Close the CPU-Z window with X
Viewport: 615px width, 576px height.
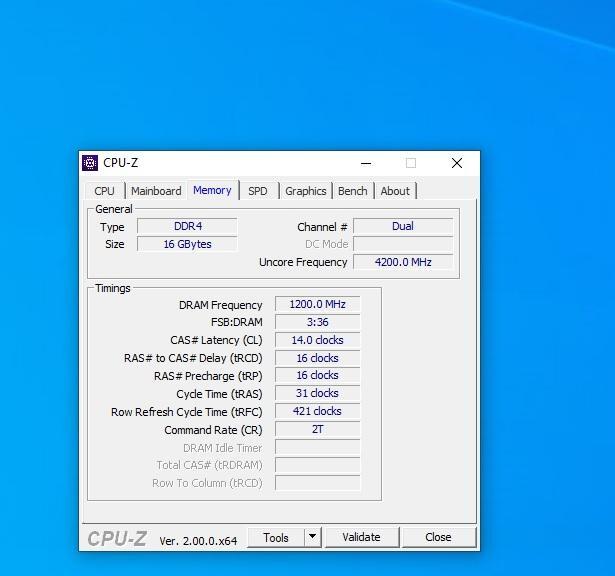pos(457,163)
